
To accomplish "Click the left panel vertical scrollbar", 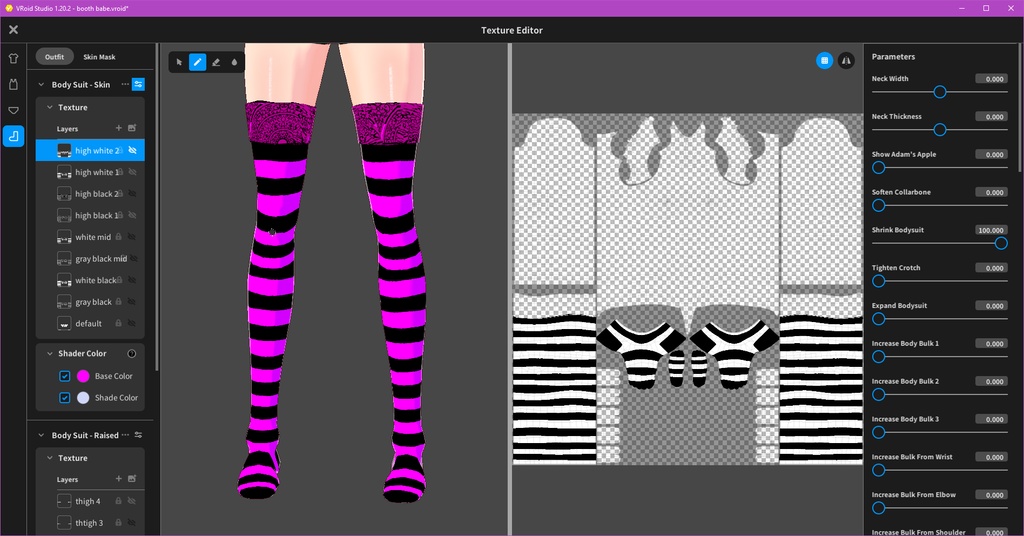I will [157, 208].
